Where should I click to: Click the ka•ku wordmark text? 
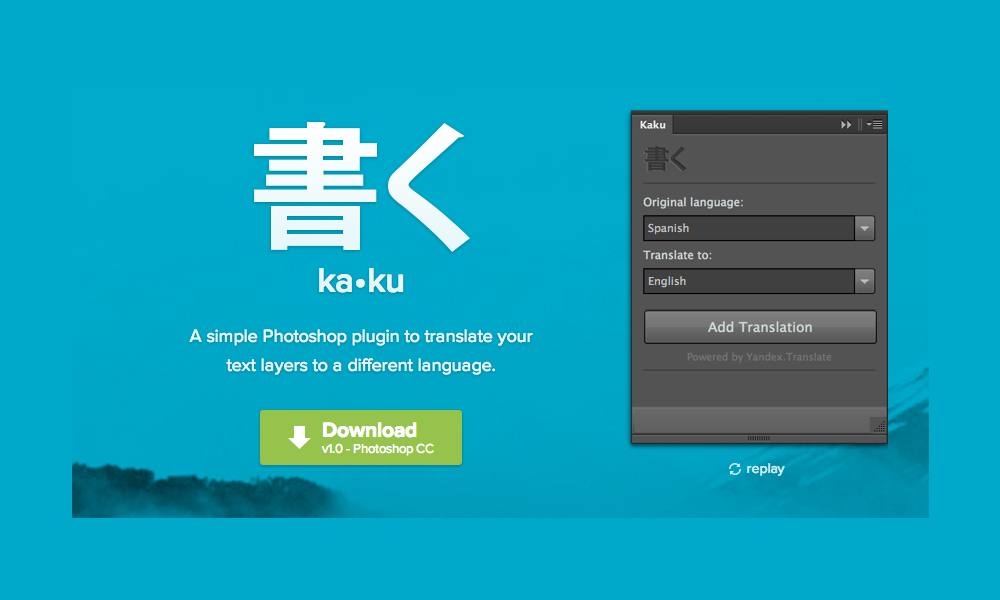(361, 281)
